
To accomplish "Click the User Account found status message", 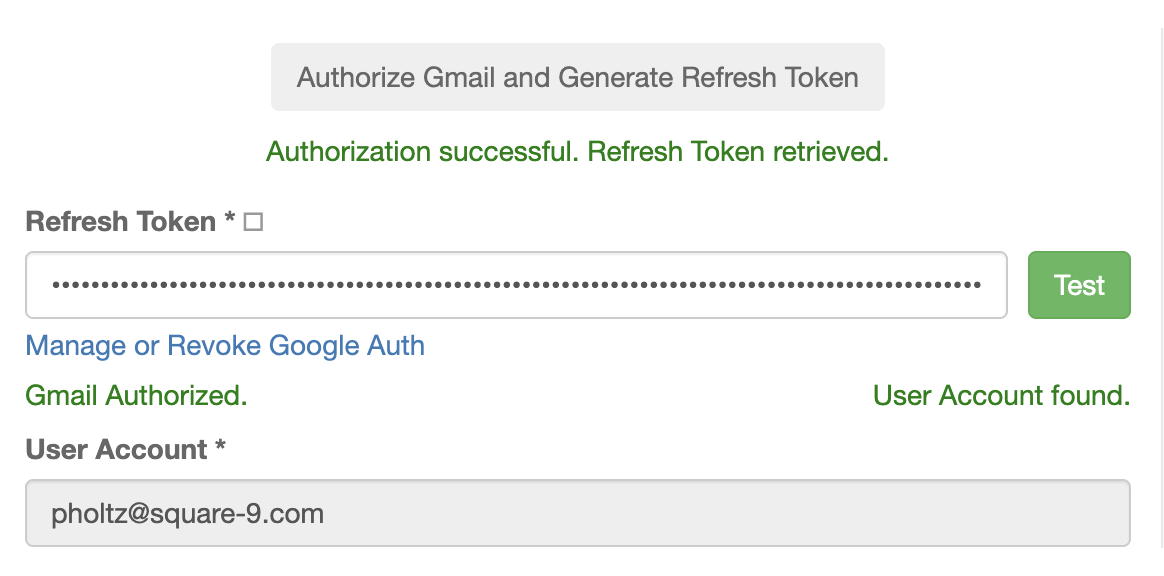I will point(1001,396).
